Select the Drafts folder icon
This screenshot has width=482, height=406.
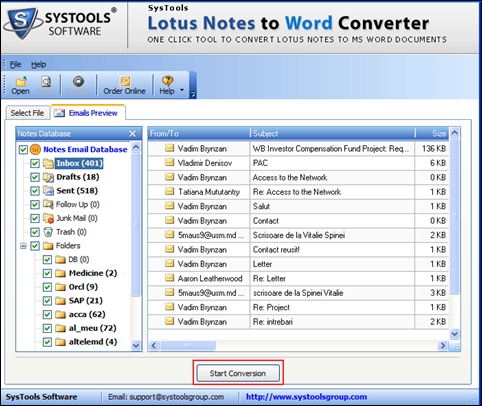pyautogui.click(x=48, y=177)
